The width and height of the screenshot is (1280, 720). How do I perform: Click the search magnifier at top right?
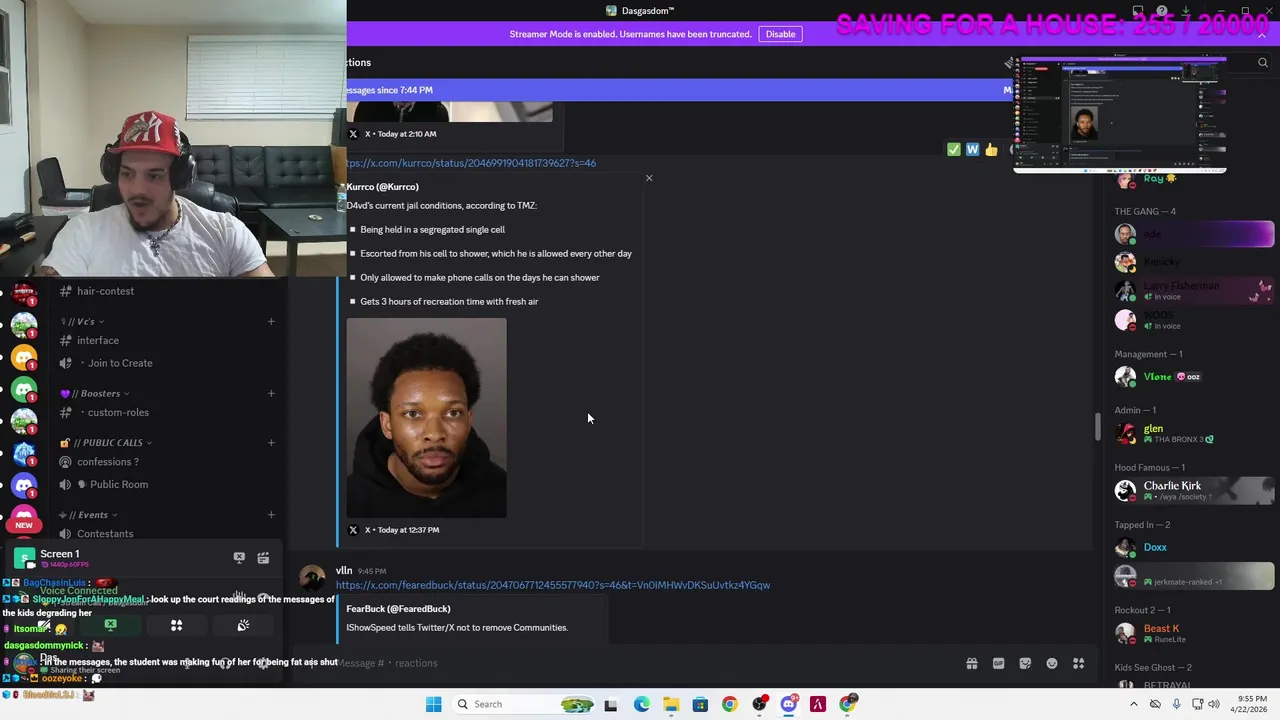pyautogui.click(x=1263, y=62)
